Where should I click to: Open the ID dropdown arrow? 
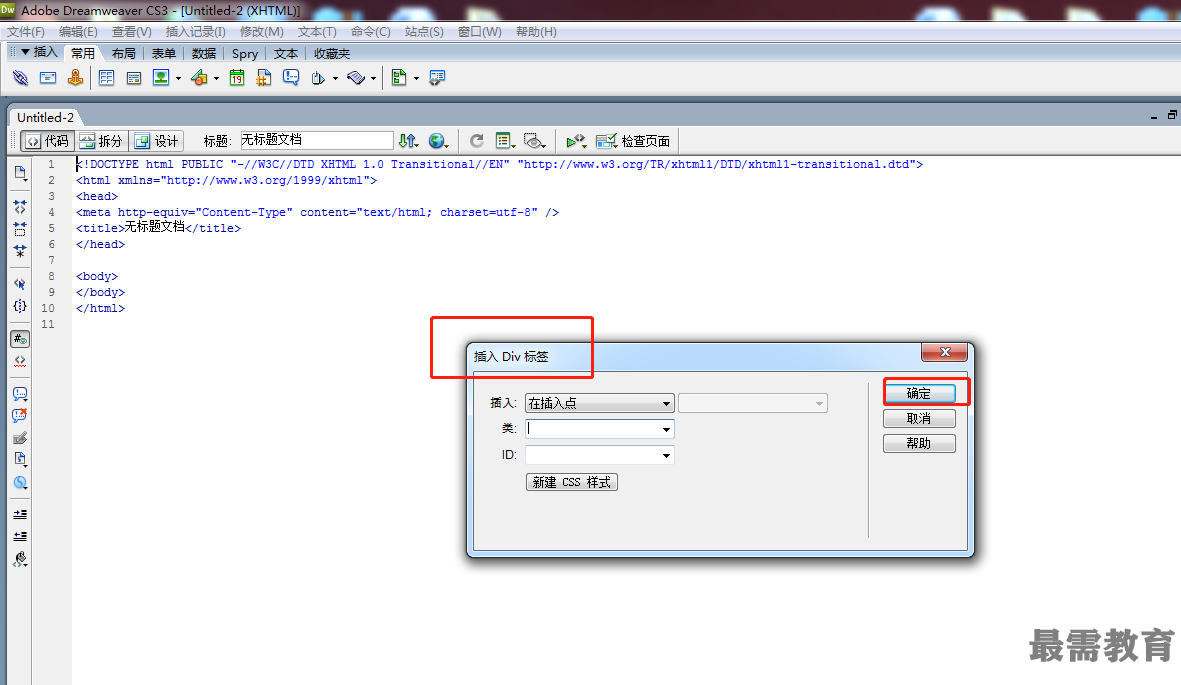666,455
